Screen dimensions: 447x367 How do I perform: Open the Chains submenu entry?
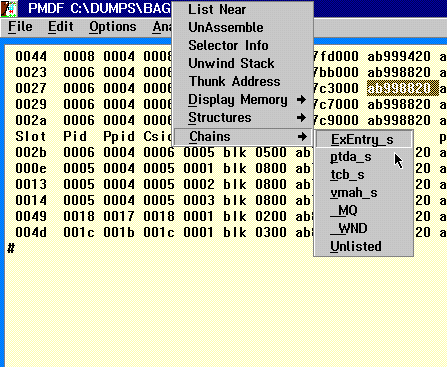[243, 137]
